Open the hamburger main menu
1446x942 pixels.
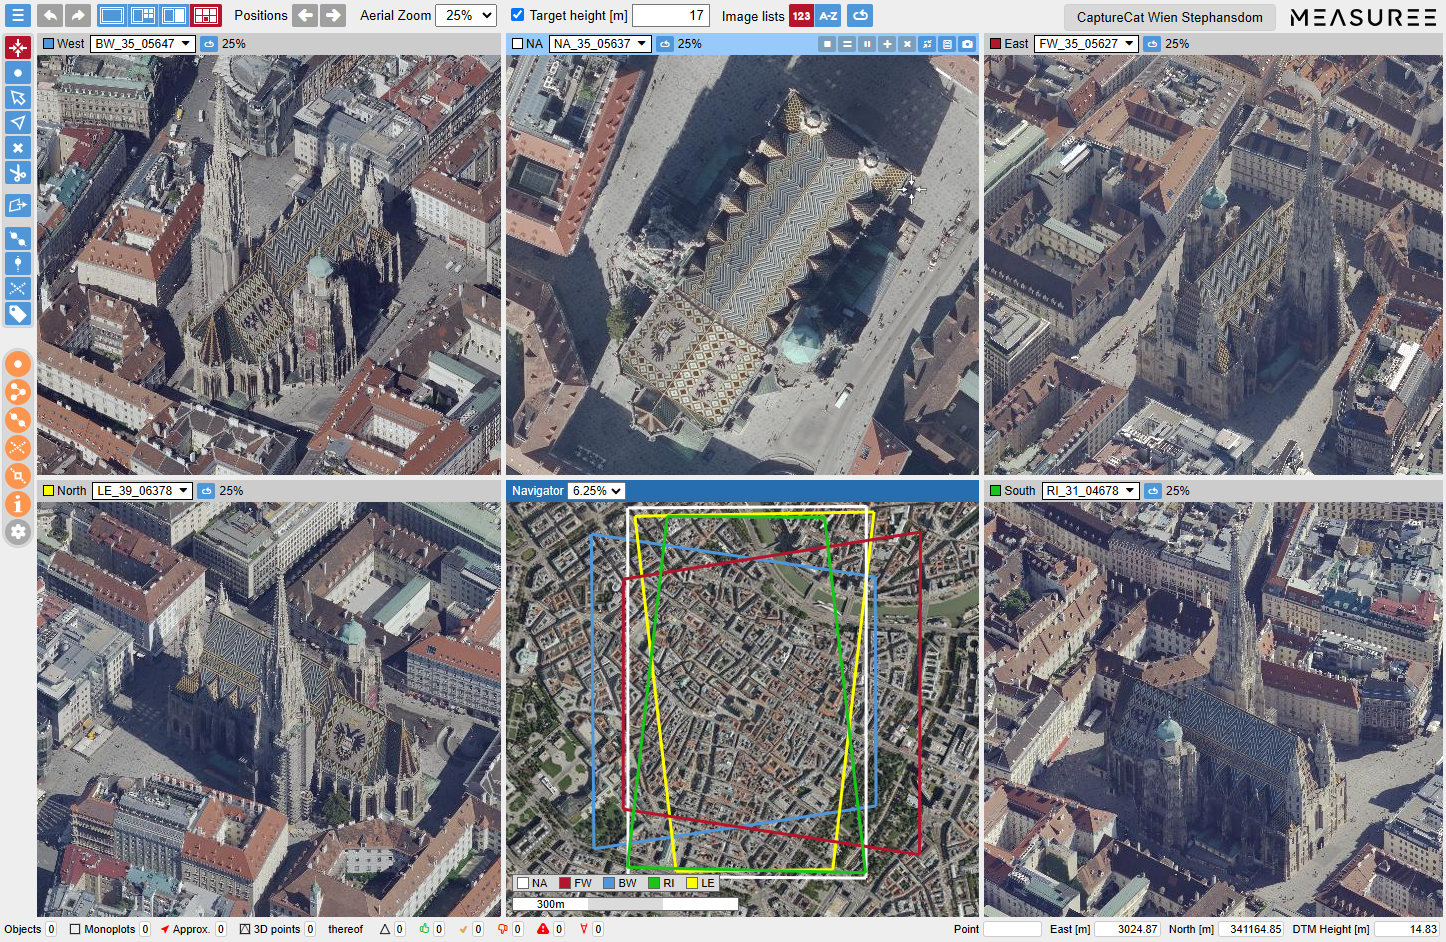[17, 16]
